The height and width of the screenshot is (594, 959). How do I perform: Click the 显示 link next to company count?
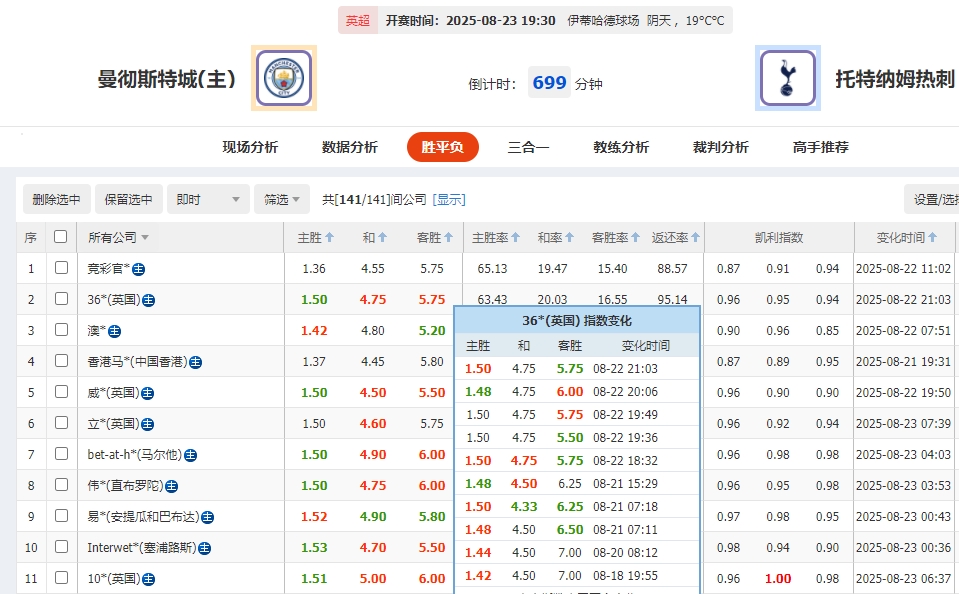tap(448, 198)
